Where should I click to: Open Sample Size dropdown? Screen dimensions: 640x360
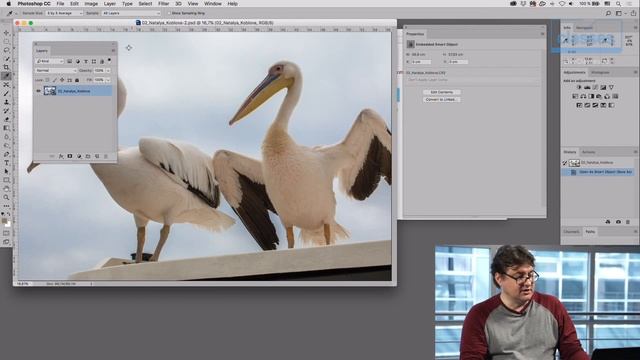pos(64,13)
